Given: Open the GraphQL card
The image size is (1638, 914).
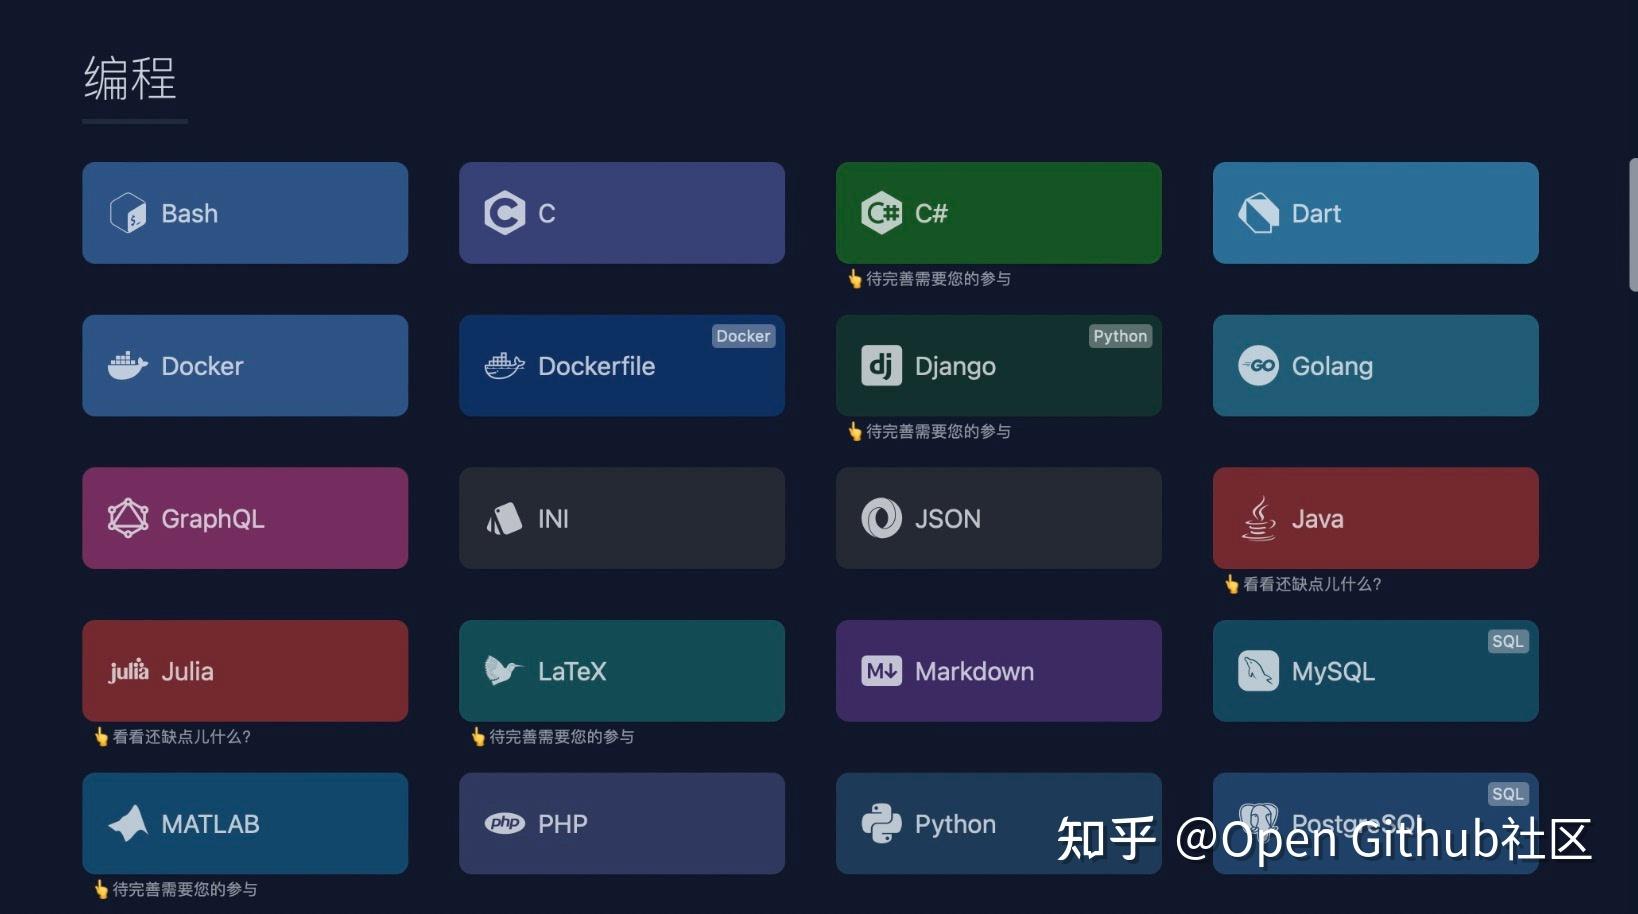Looking at the screenshot, I should (x=245, y=518).
